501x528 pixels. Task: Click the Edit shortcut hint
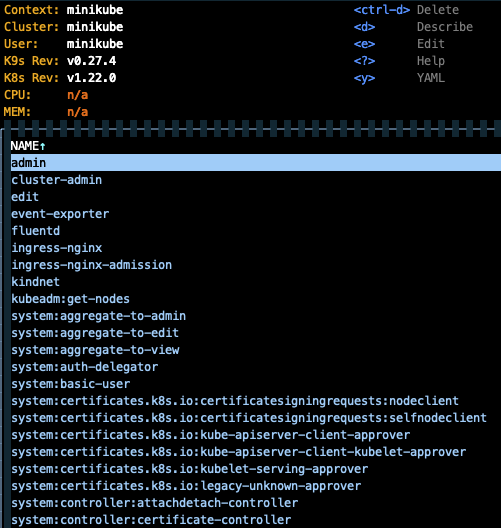[399, 44]
